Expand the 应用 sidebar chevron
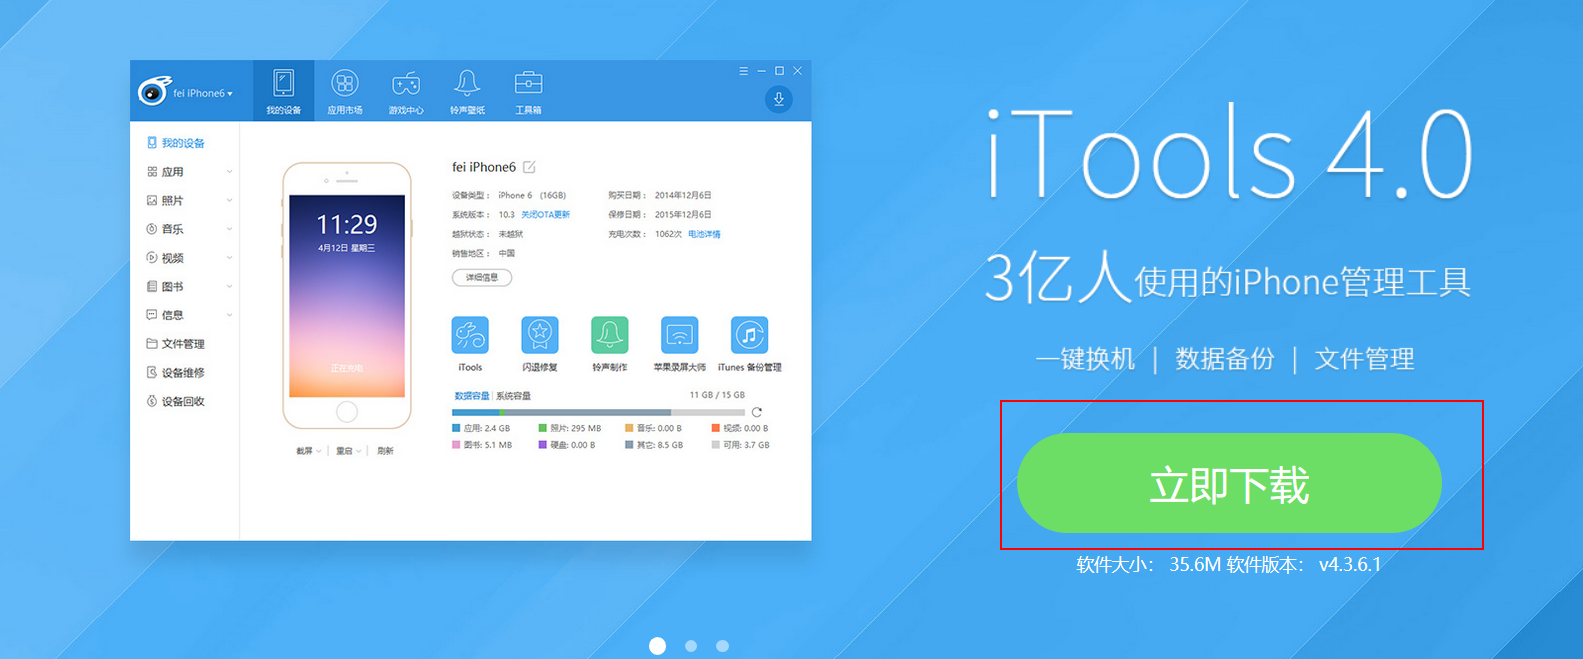This screenshot has height=659, width=1583. [229, 172]
